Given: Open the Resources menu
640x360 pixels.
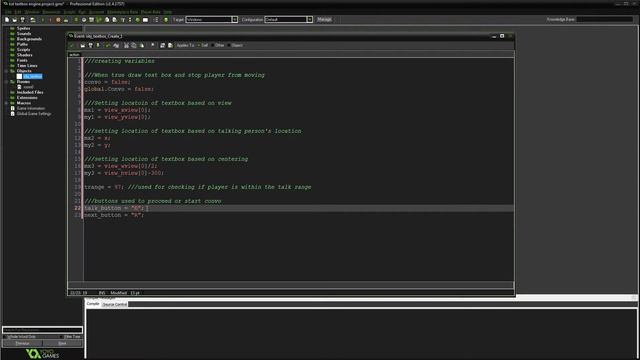Looking at the screenshot, I should [x=51, y=12].
